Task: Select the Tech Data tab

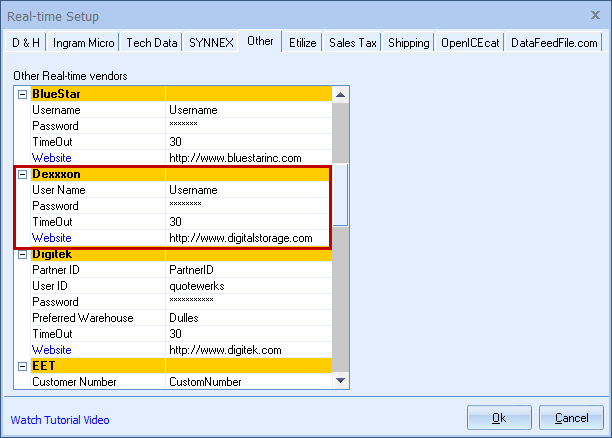Action: click(x=152, y=42)
